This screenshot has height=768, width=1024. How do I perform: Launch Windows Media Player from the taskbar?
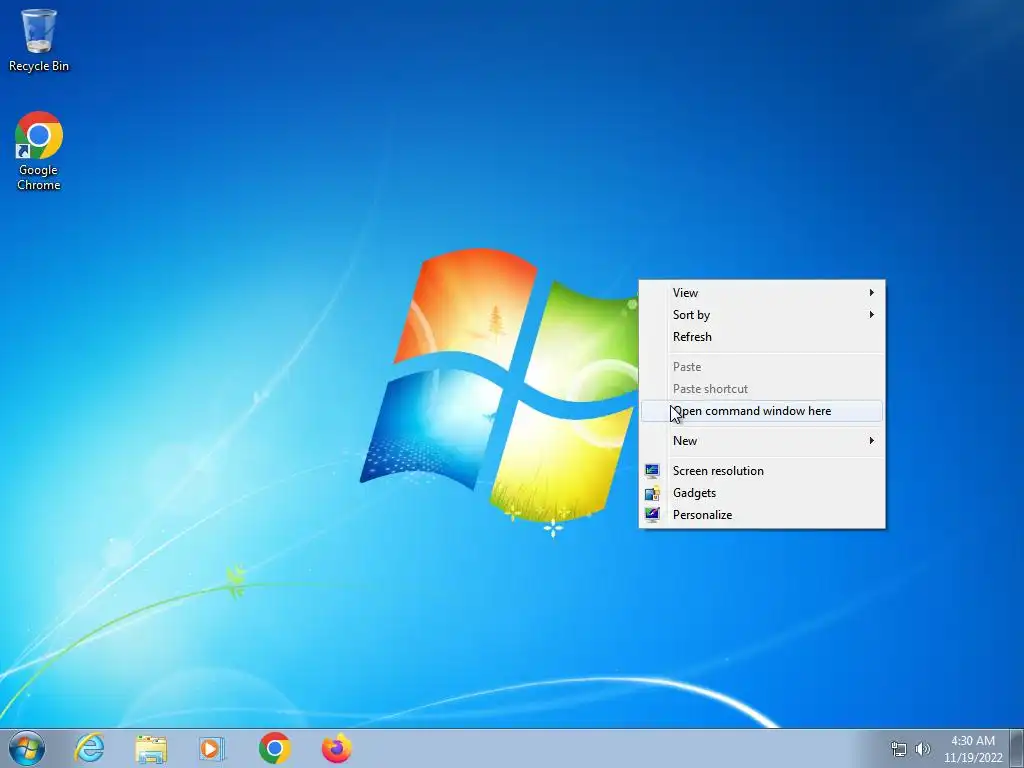(212, 748)
